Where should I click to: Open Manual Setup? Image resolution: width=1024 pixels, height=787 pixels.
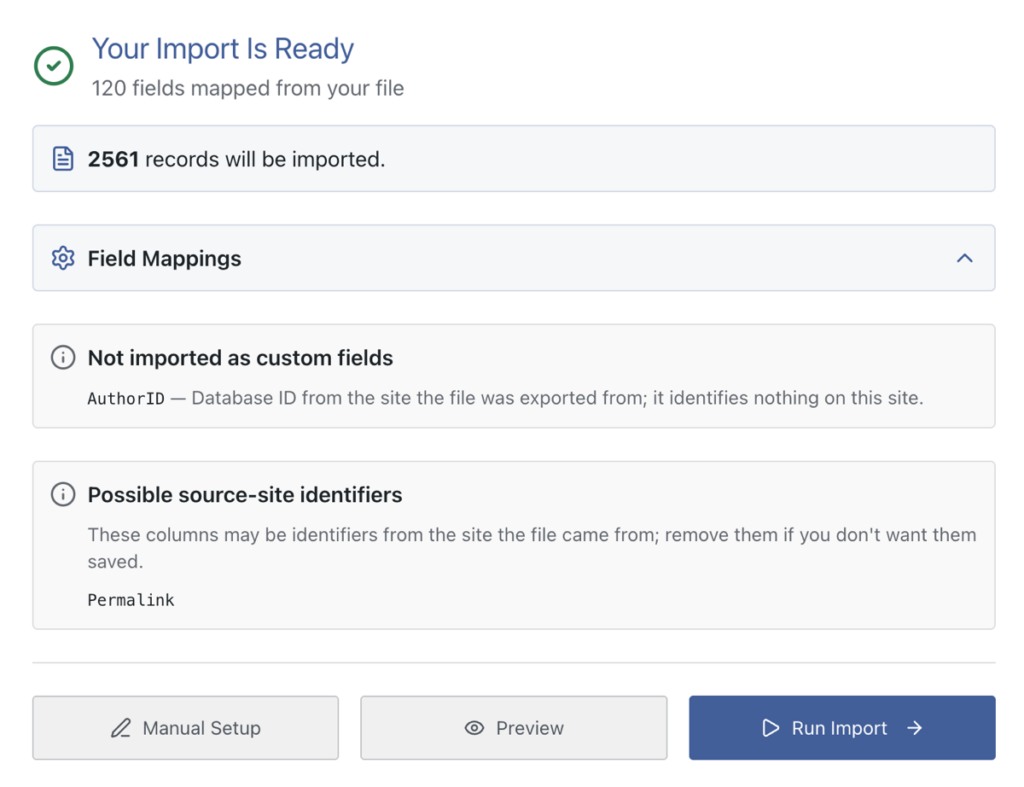point(185,728)
